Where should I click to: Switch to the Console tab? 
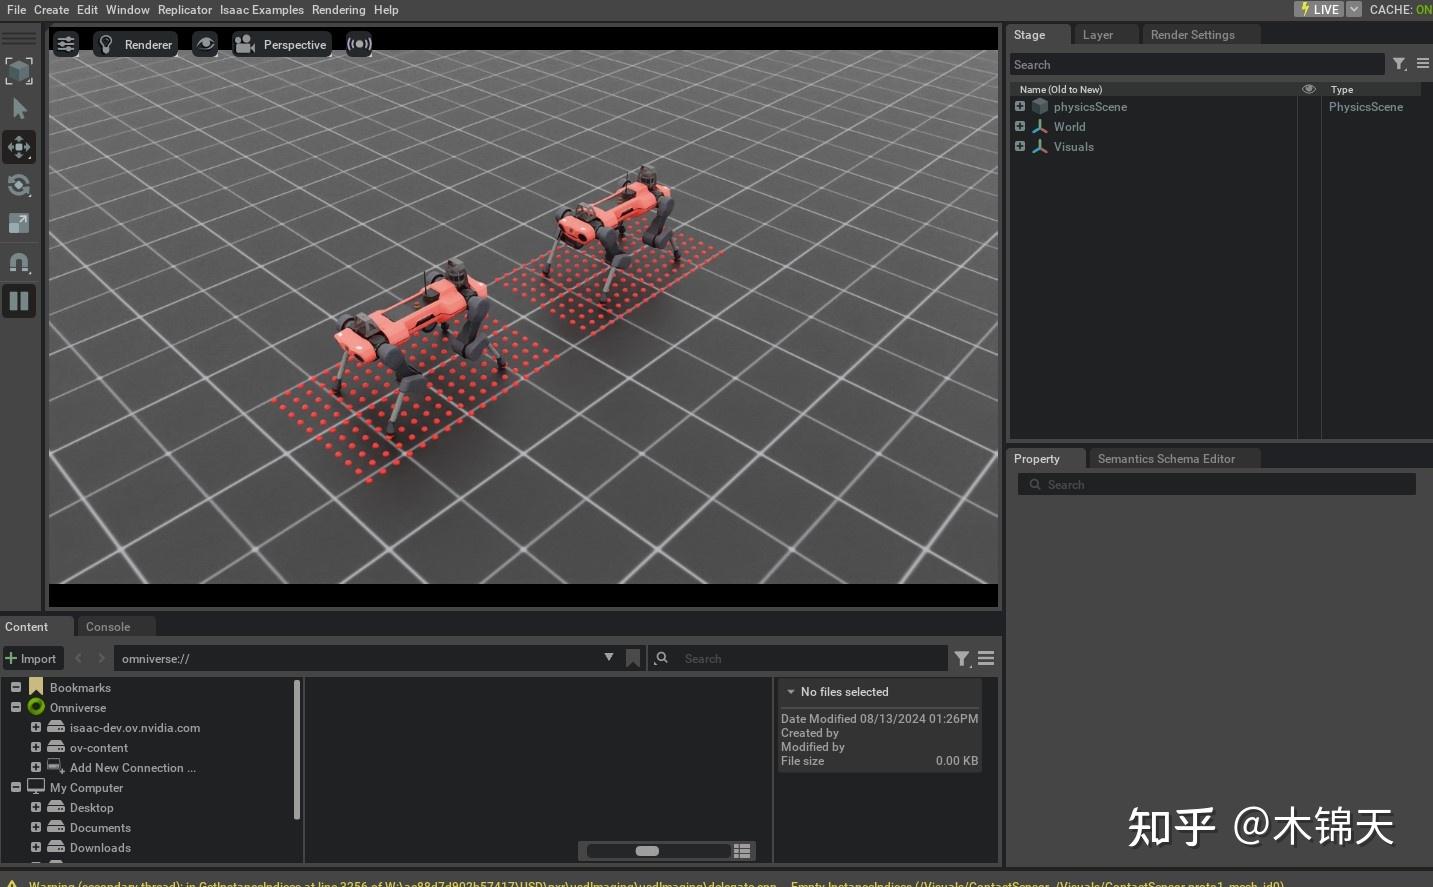pyautogui.click(x=108, y=627)
